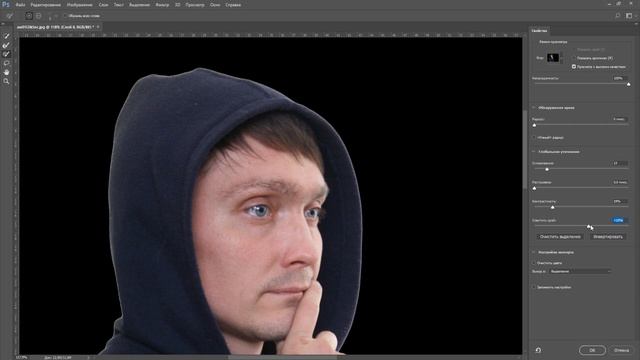Choose the add-to-selection mode icon
Viewport: 640px width, 360px height.
(x=29, y=16)
